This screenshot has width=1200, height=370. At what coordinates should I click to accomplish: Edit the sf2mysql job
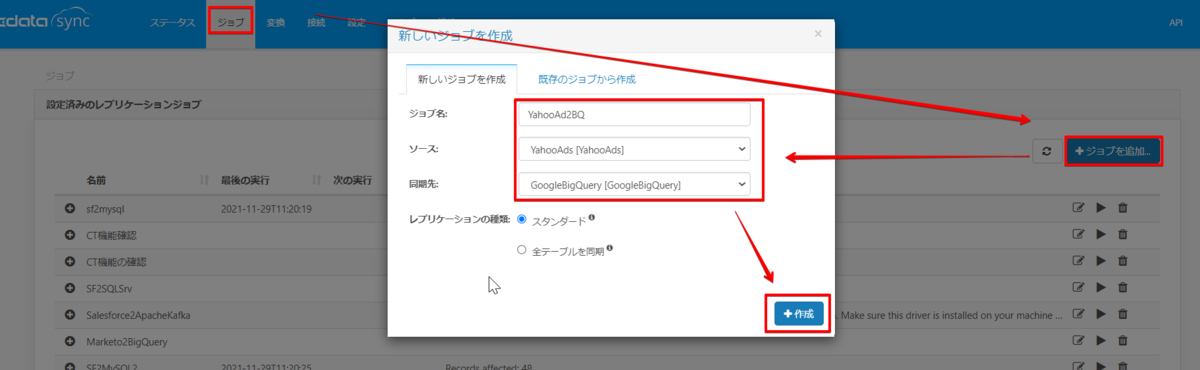[1078, 208]
